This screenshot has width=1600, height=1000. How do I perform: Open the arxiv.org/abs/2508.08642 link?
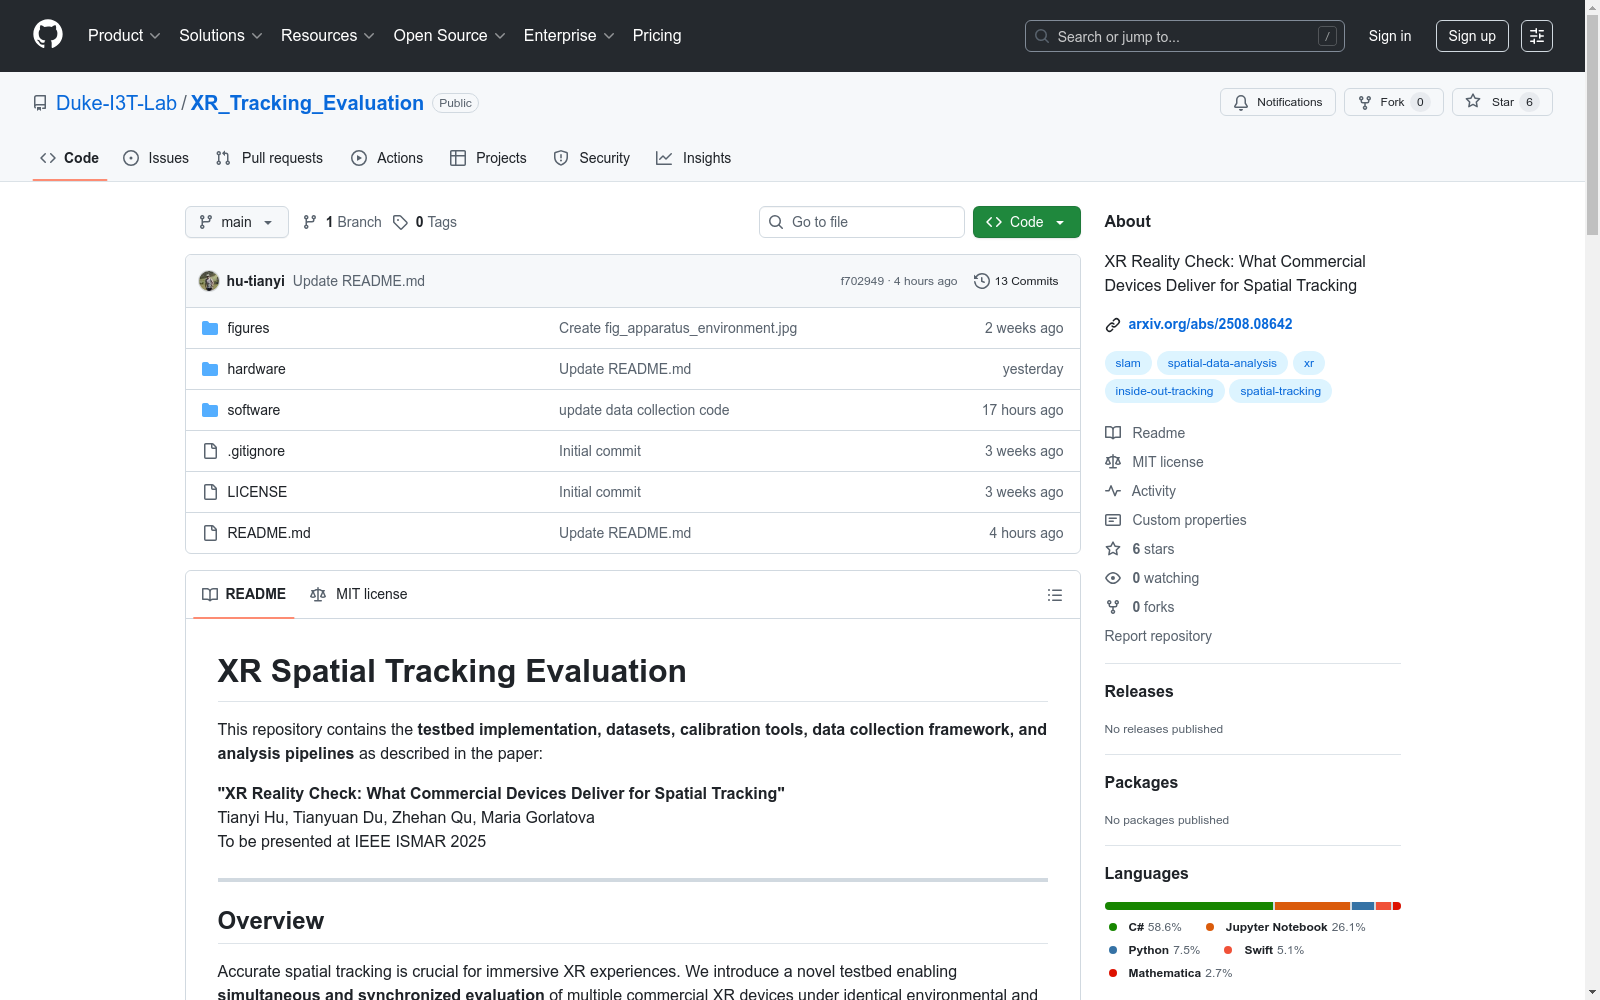pyautogui.click(x=1210, y=324)
